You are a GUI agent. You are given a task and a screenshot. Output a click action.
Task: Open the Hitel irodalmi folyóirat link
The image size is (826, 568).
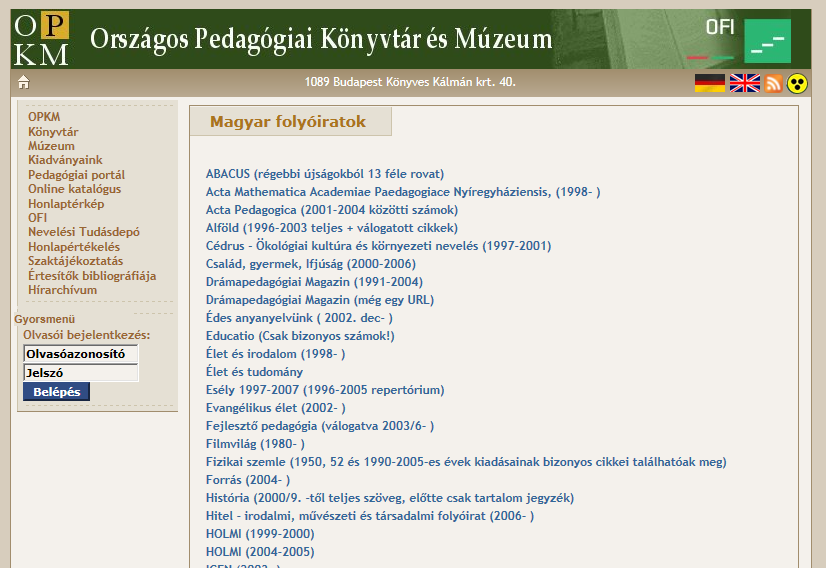coord(370,516)
